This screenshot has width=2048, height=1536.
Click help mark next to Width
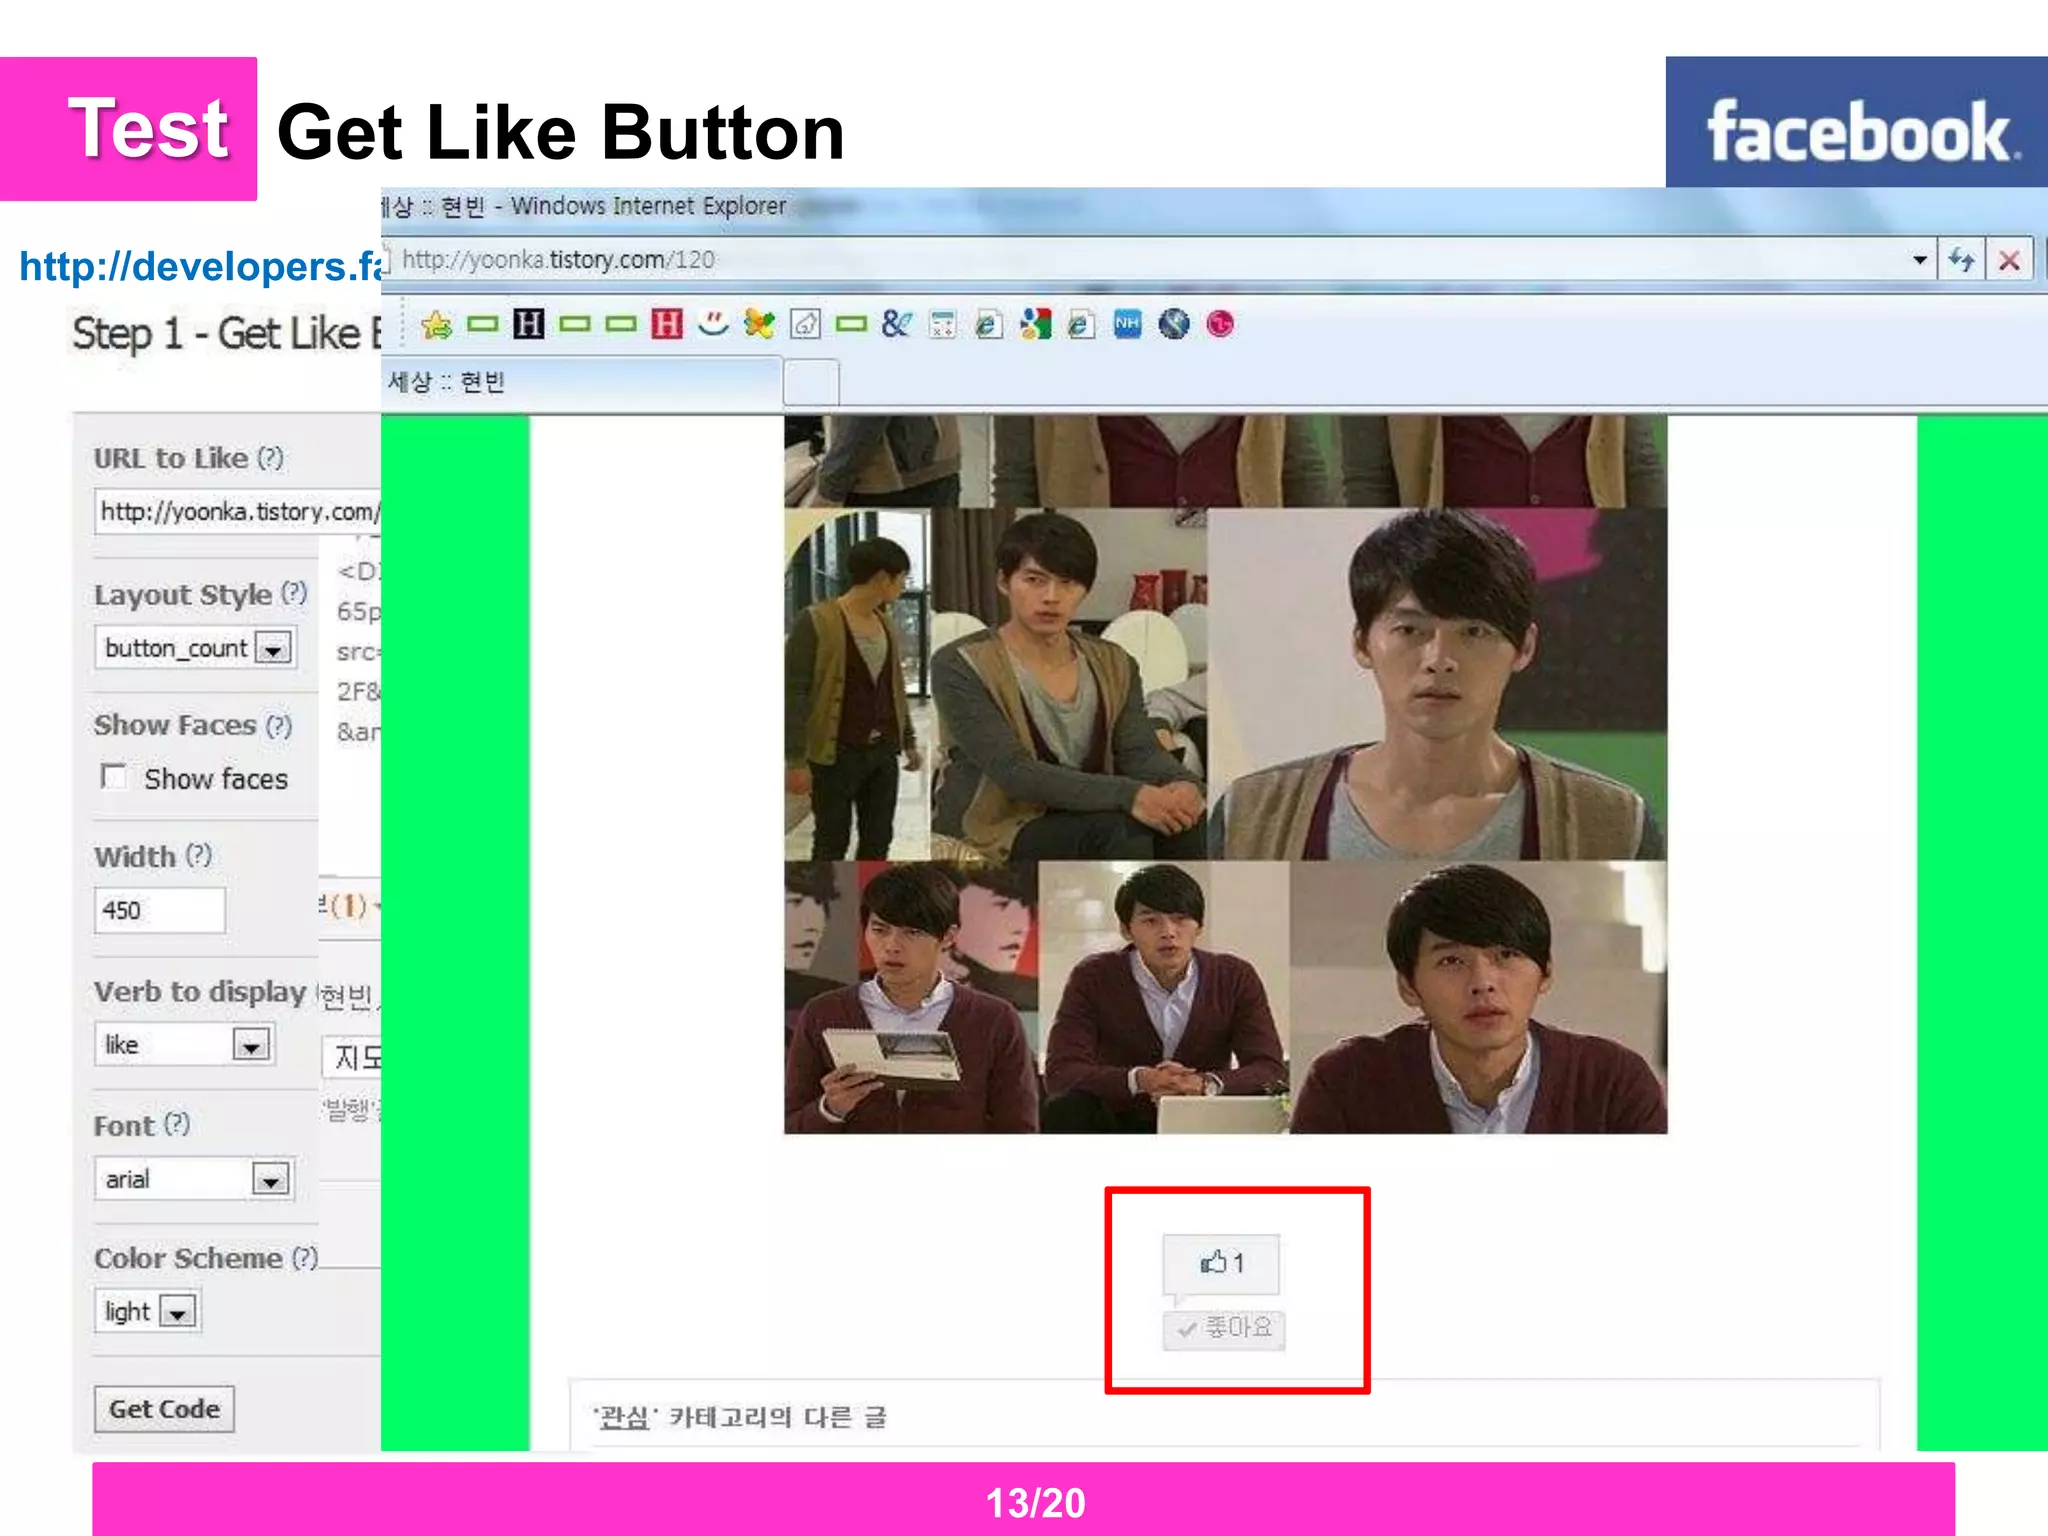tap(199, 855)
